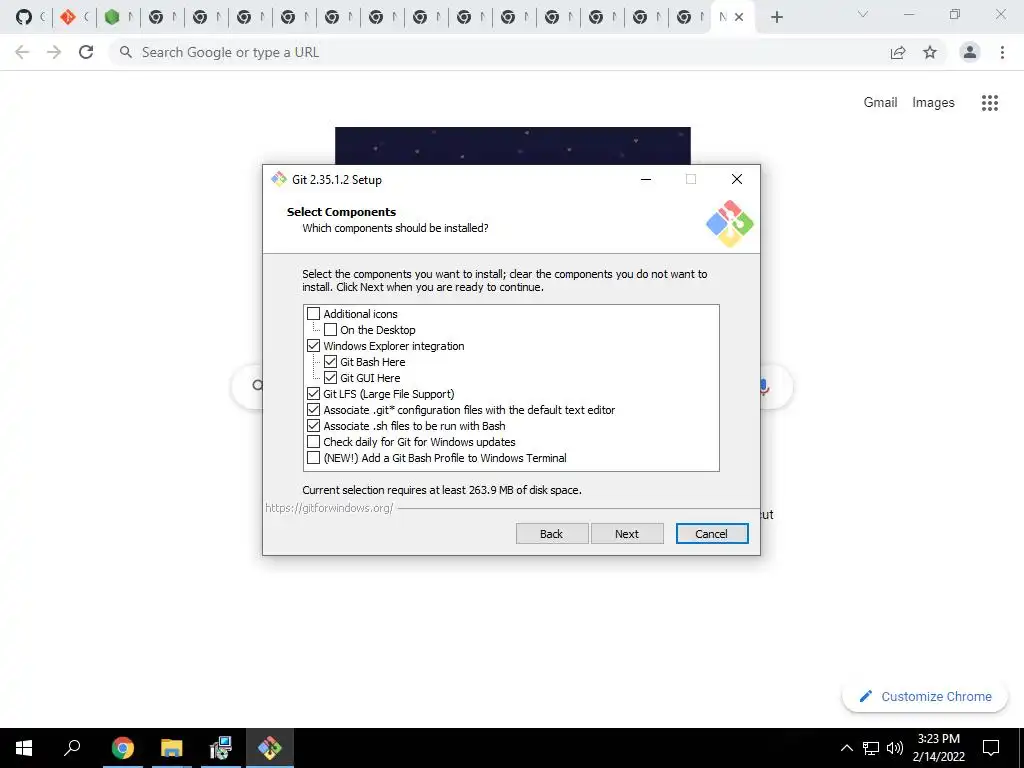
Task: Toggle Git Bash Here option
Action: 330,362
